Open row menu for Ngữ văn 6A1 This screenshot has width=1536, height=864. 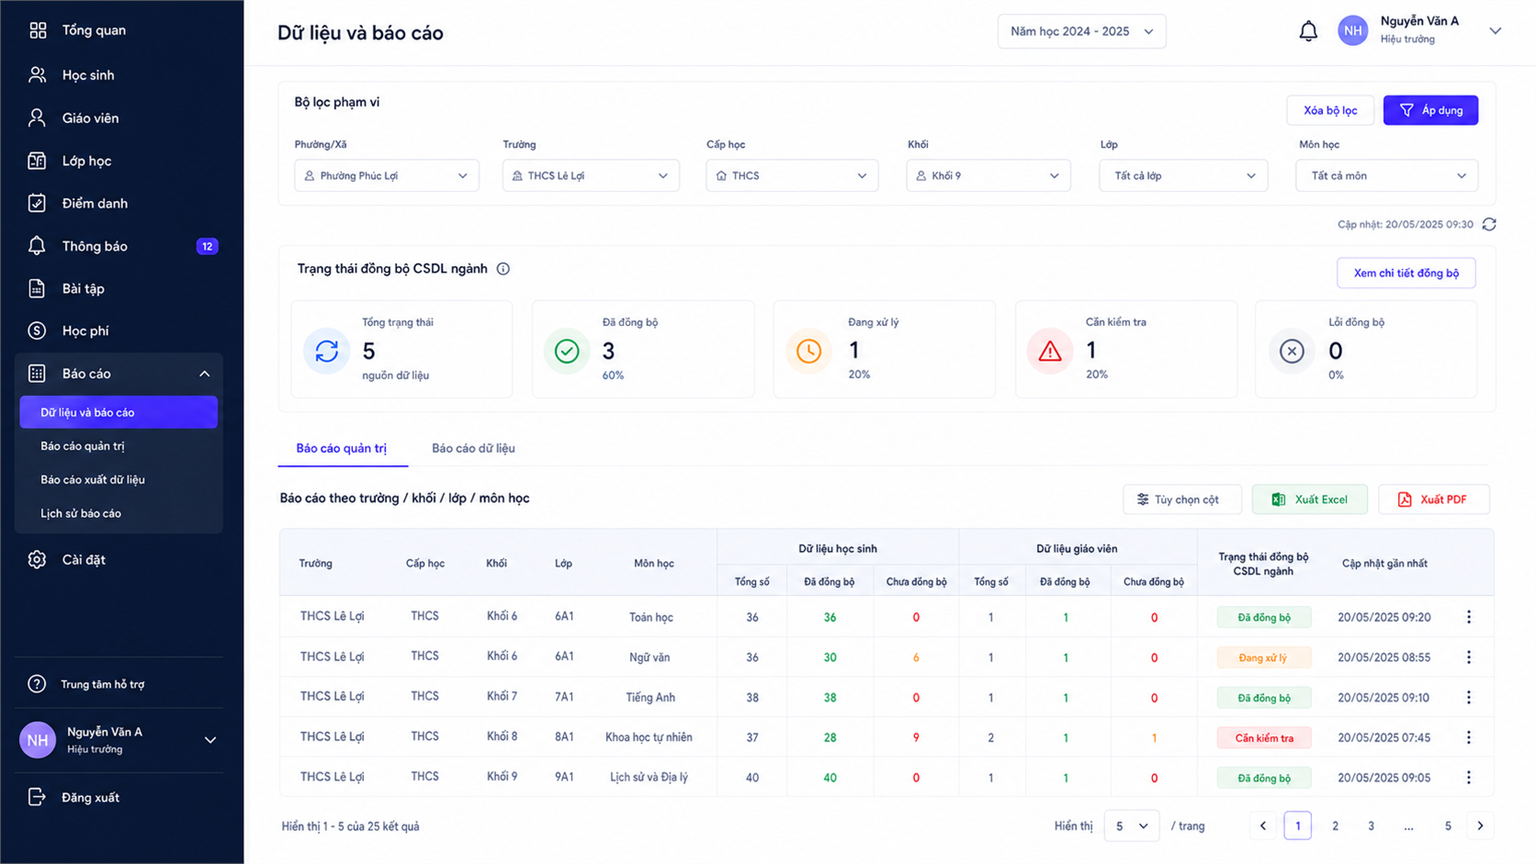pos(1469,657)
